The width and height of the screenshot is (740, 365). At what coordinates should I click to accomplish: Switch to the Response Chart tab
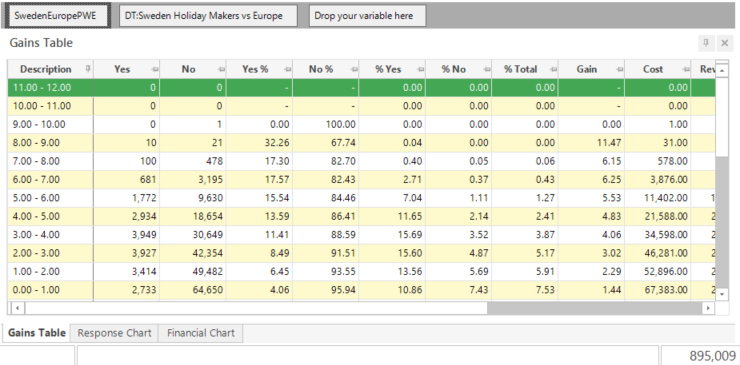tap(114, 333)
